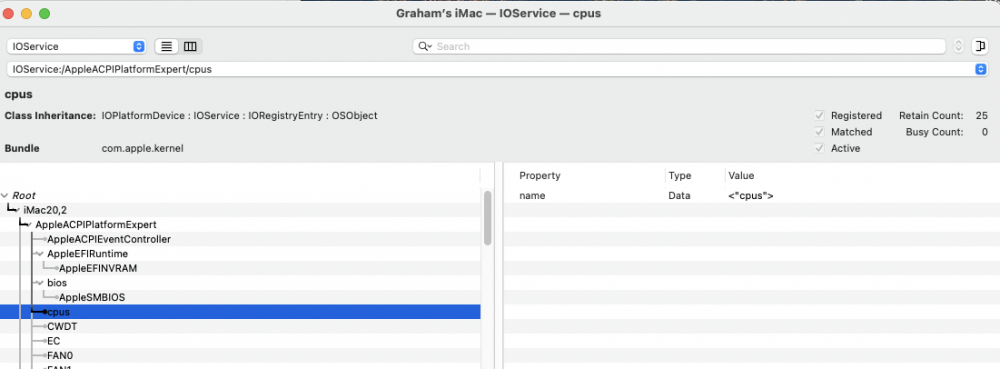Click the search field
The height and width of the screenshot is (369, 1000).
coord(679,47)
